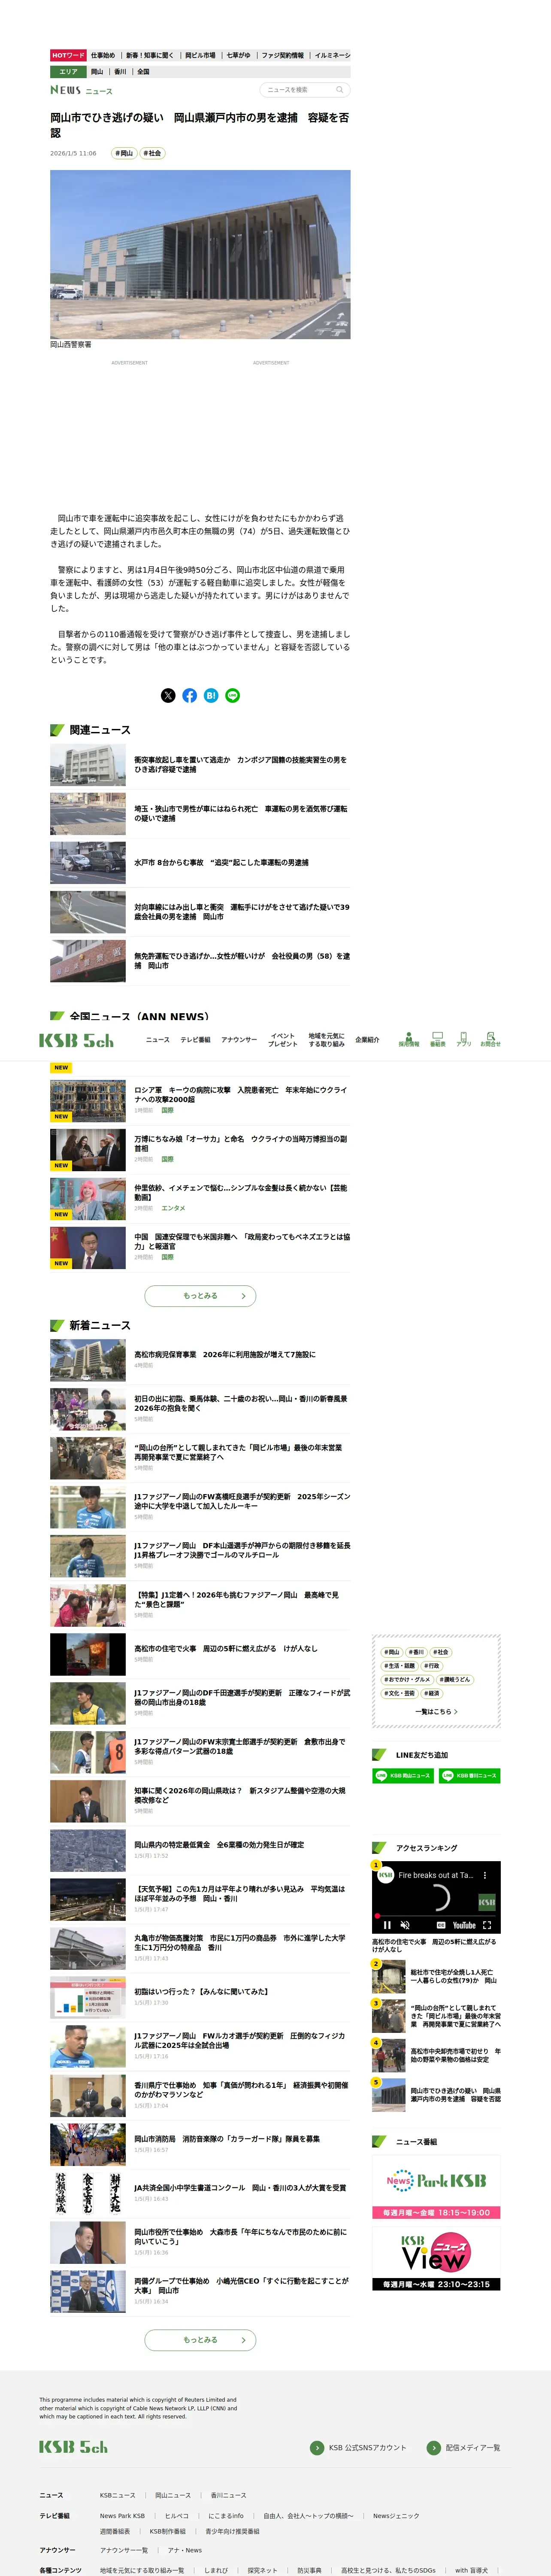Open 配信メディア一覧 arrow link
This screenshot has height=2576, width=551.
pos(464,2447)
